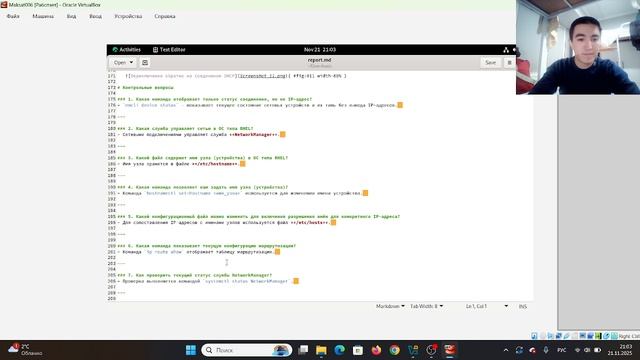Open the Tab Width dropdown

(x=427, y=306)
